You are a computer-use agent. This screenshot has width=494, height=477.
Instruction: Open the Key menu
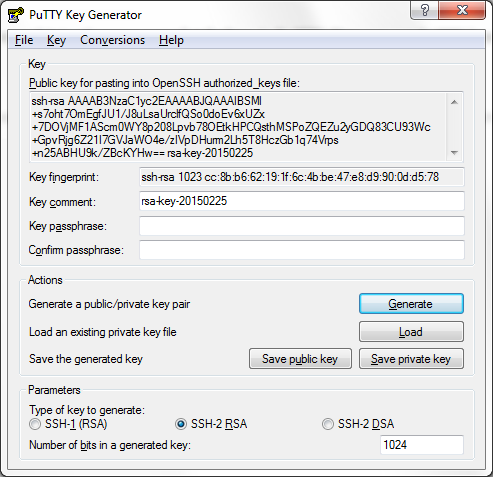coord(56,40)
